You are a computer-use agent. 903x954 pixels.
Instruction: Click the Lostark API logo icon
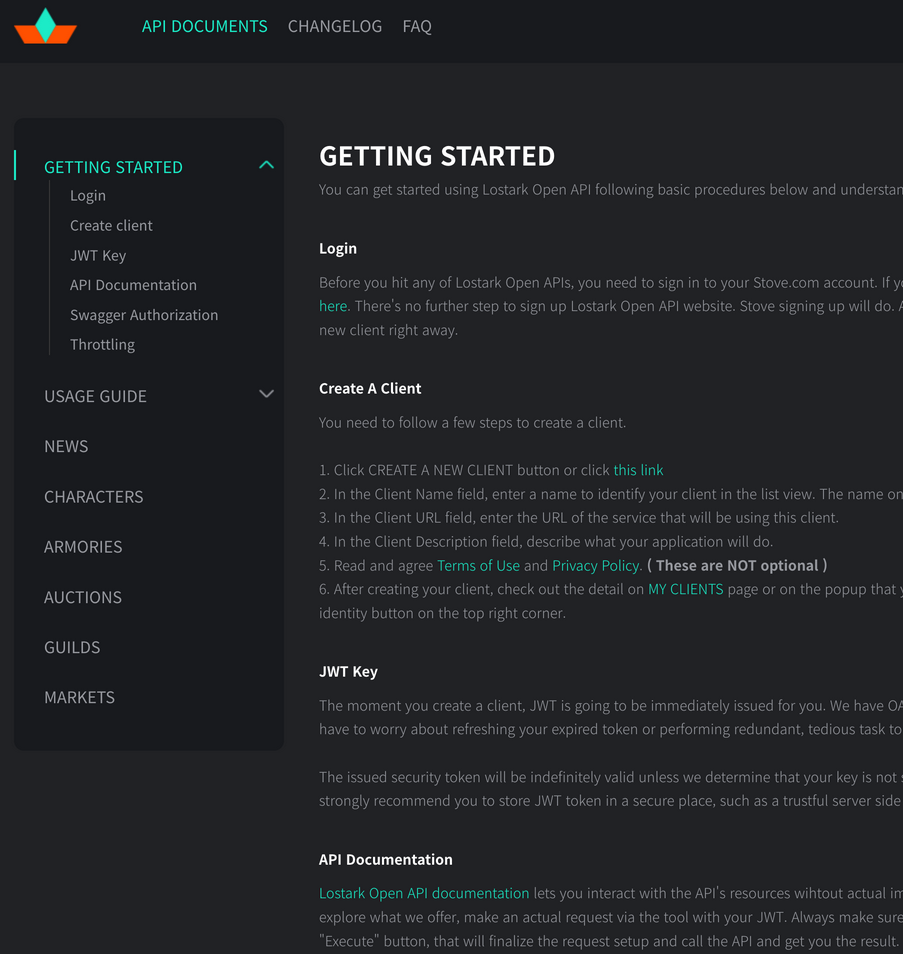click(46, 26)
